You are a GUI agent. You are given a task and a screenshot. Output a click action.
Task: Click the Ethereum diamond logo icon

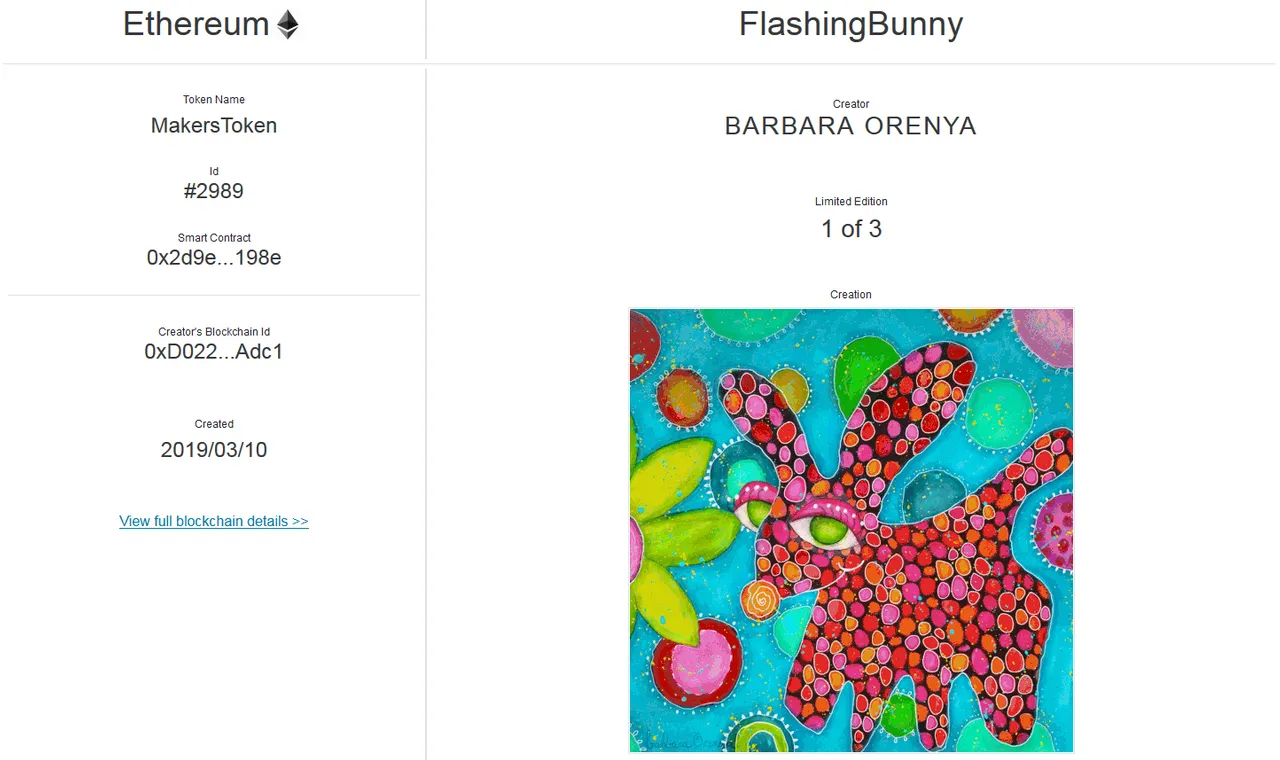pos(288,25)
